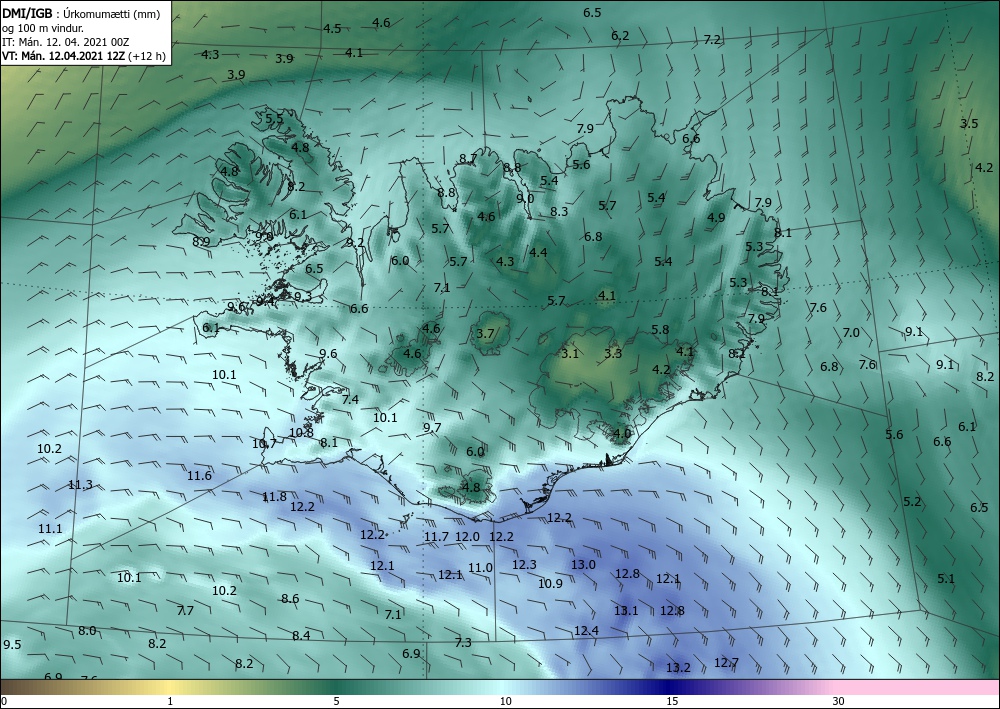
Task: Click the map value 9.7
Action: point(432,427)
